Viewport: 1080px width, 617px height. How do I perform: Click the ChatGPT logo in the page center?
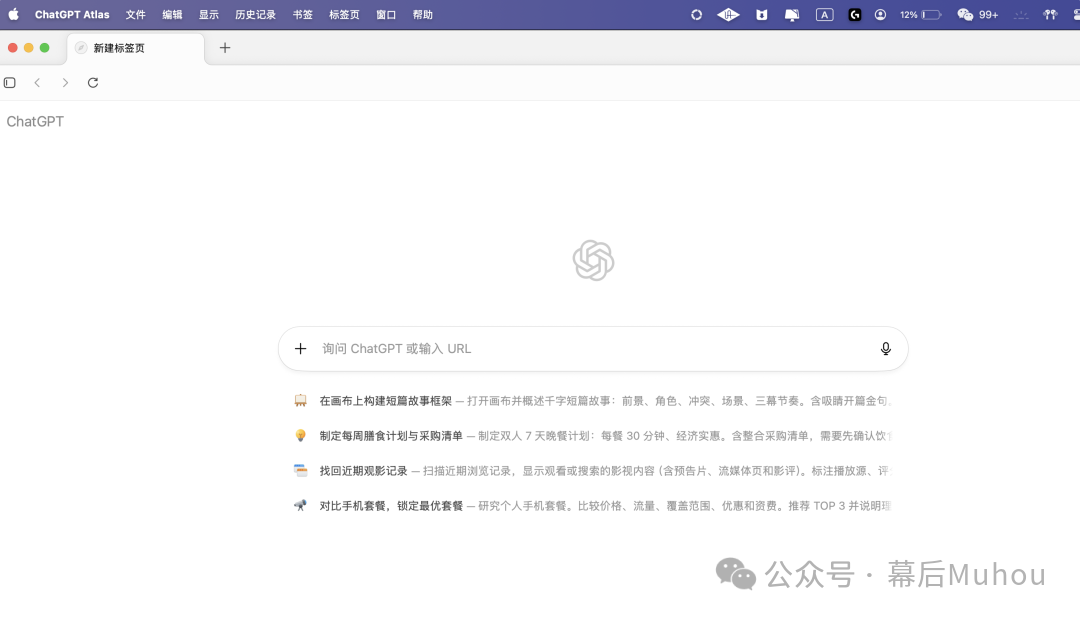(x=593, y=260)
